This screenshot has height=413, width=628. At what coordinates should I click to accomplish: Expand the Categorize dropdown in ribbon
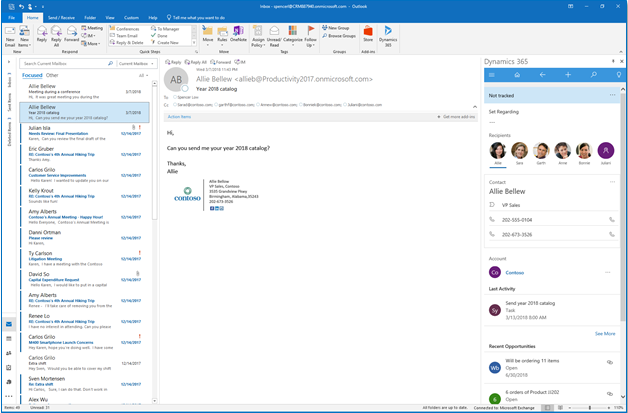click(x=292, y=39)
